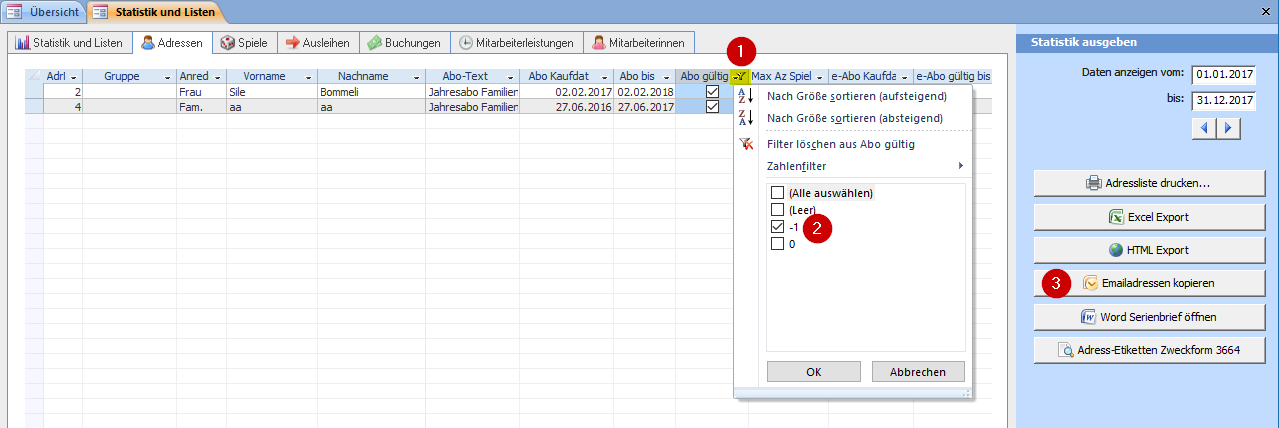This screenshot has height=428, width=1279.
Task: Click the Excel Export button
Action: [1148, 217]
